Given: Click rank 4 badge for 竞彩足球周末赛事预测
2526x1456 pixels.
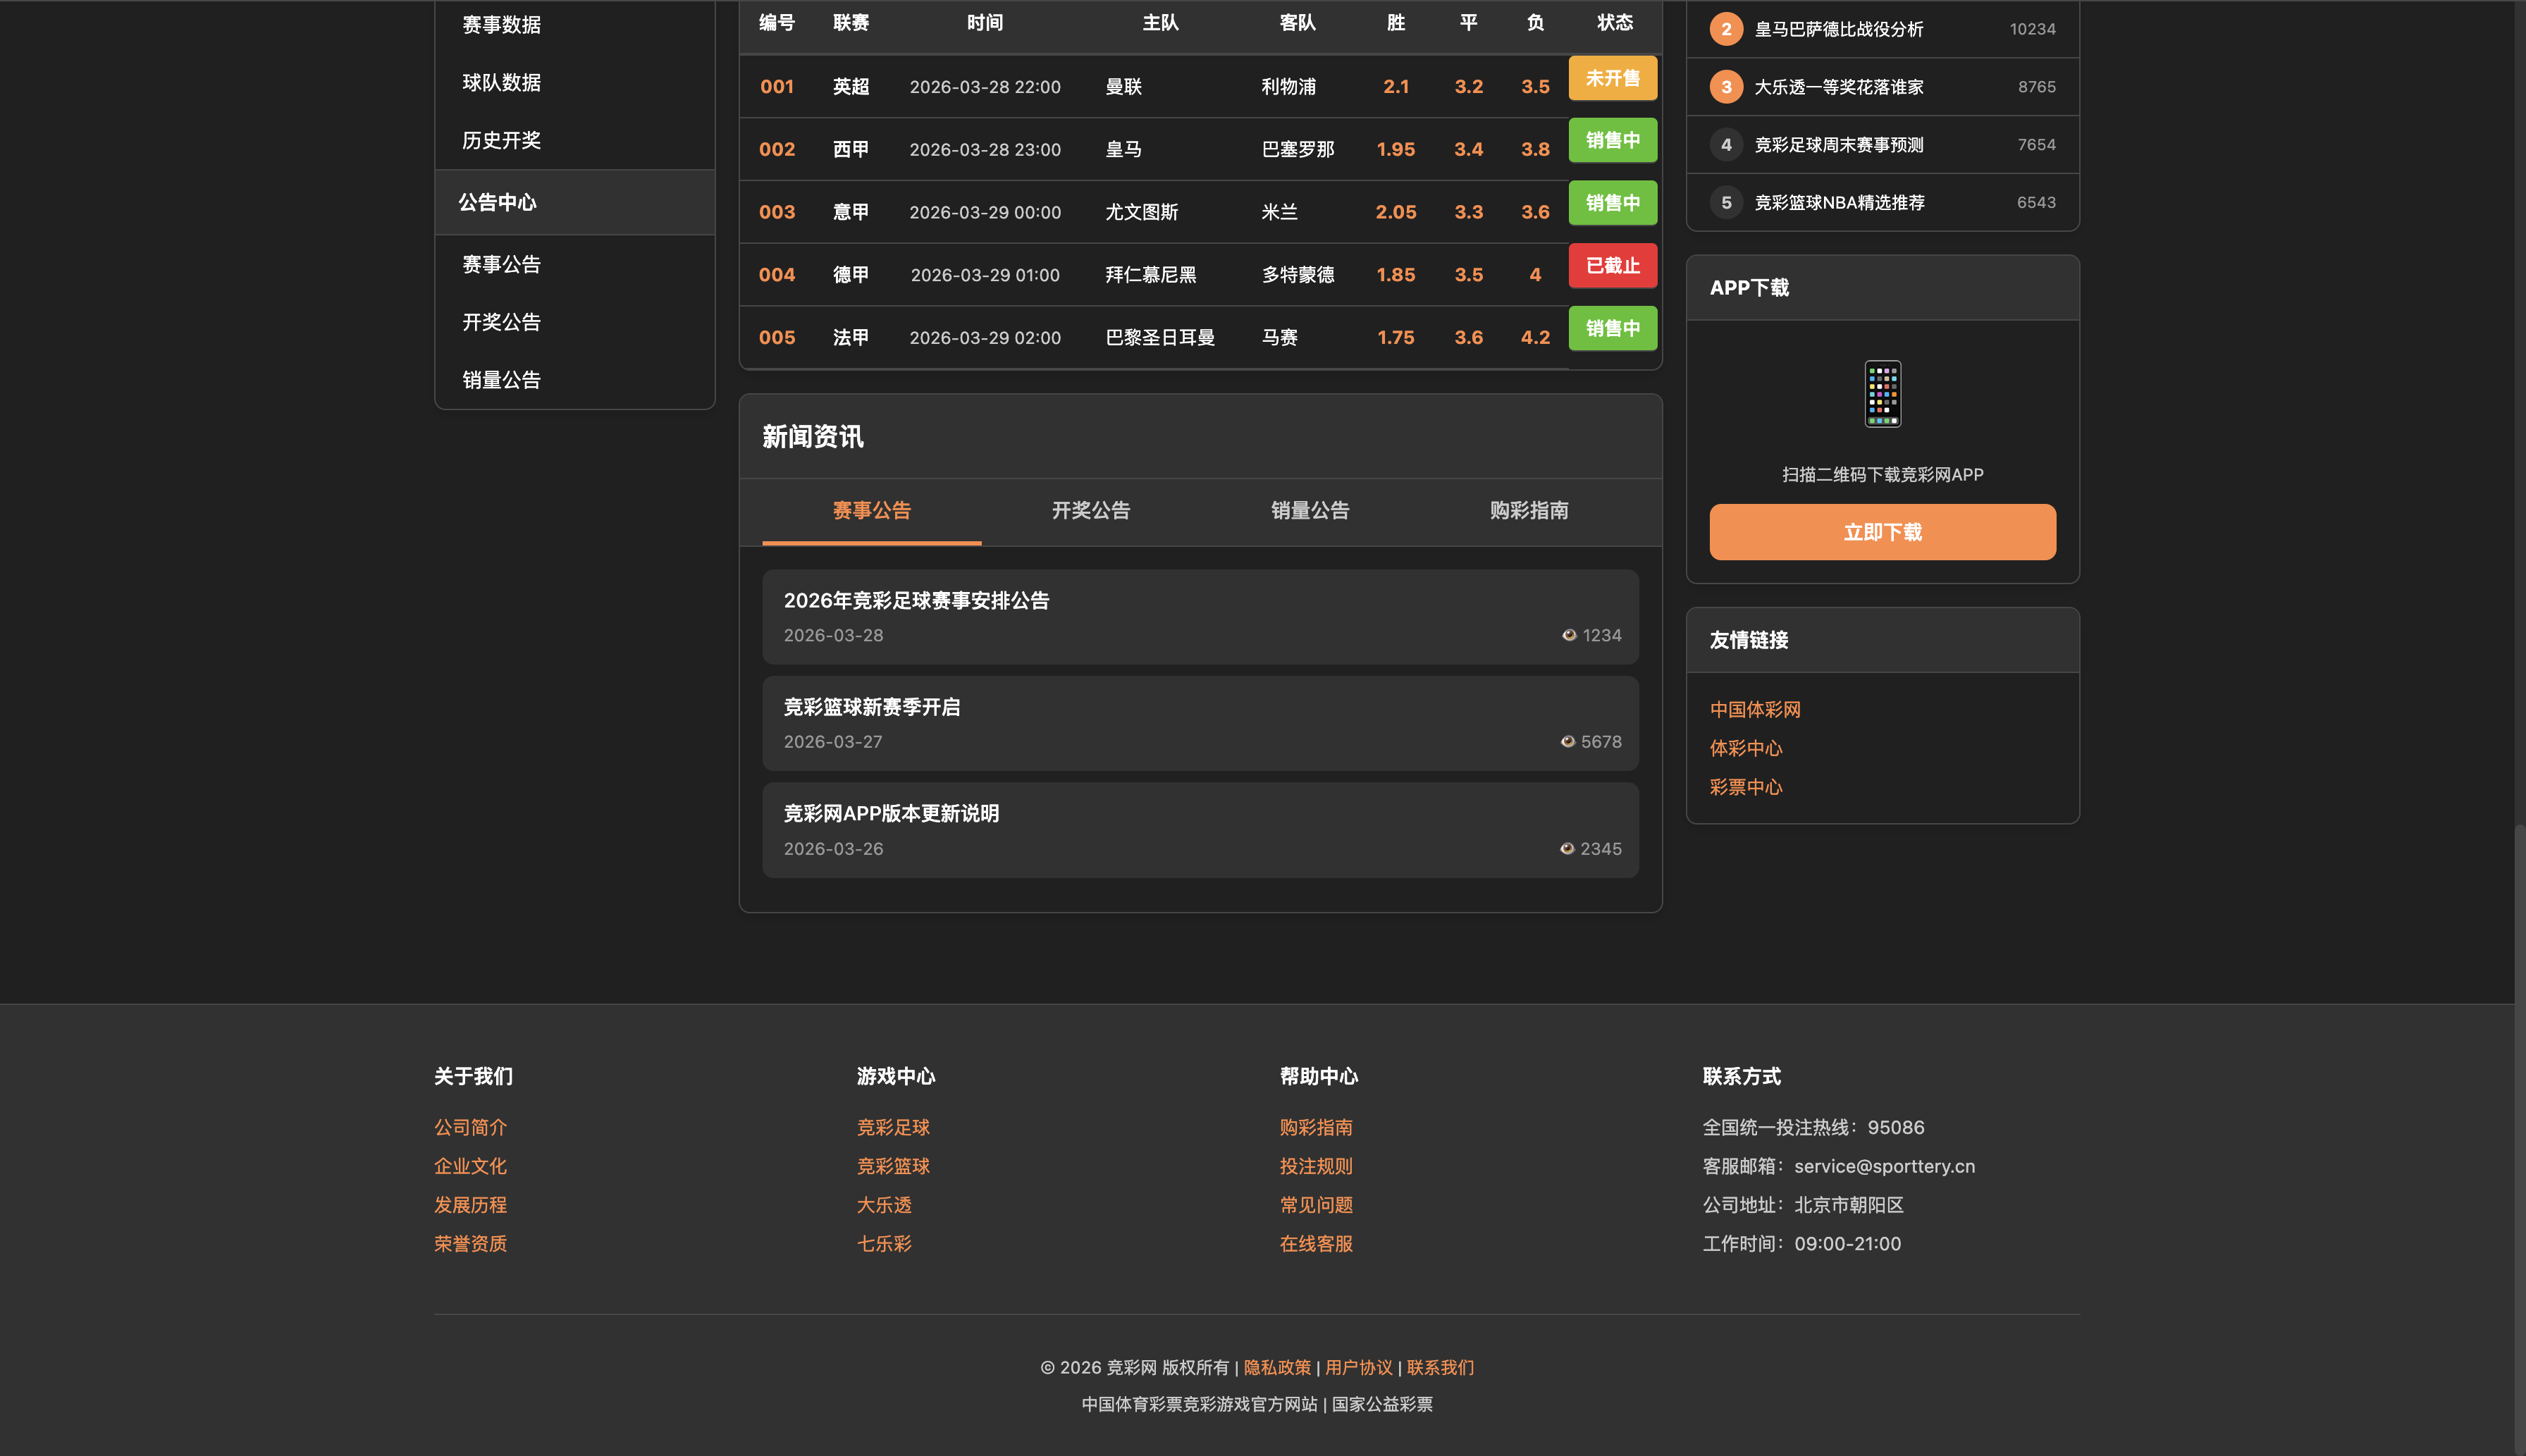Looking at the screenshot, I should pos(1725,145).
